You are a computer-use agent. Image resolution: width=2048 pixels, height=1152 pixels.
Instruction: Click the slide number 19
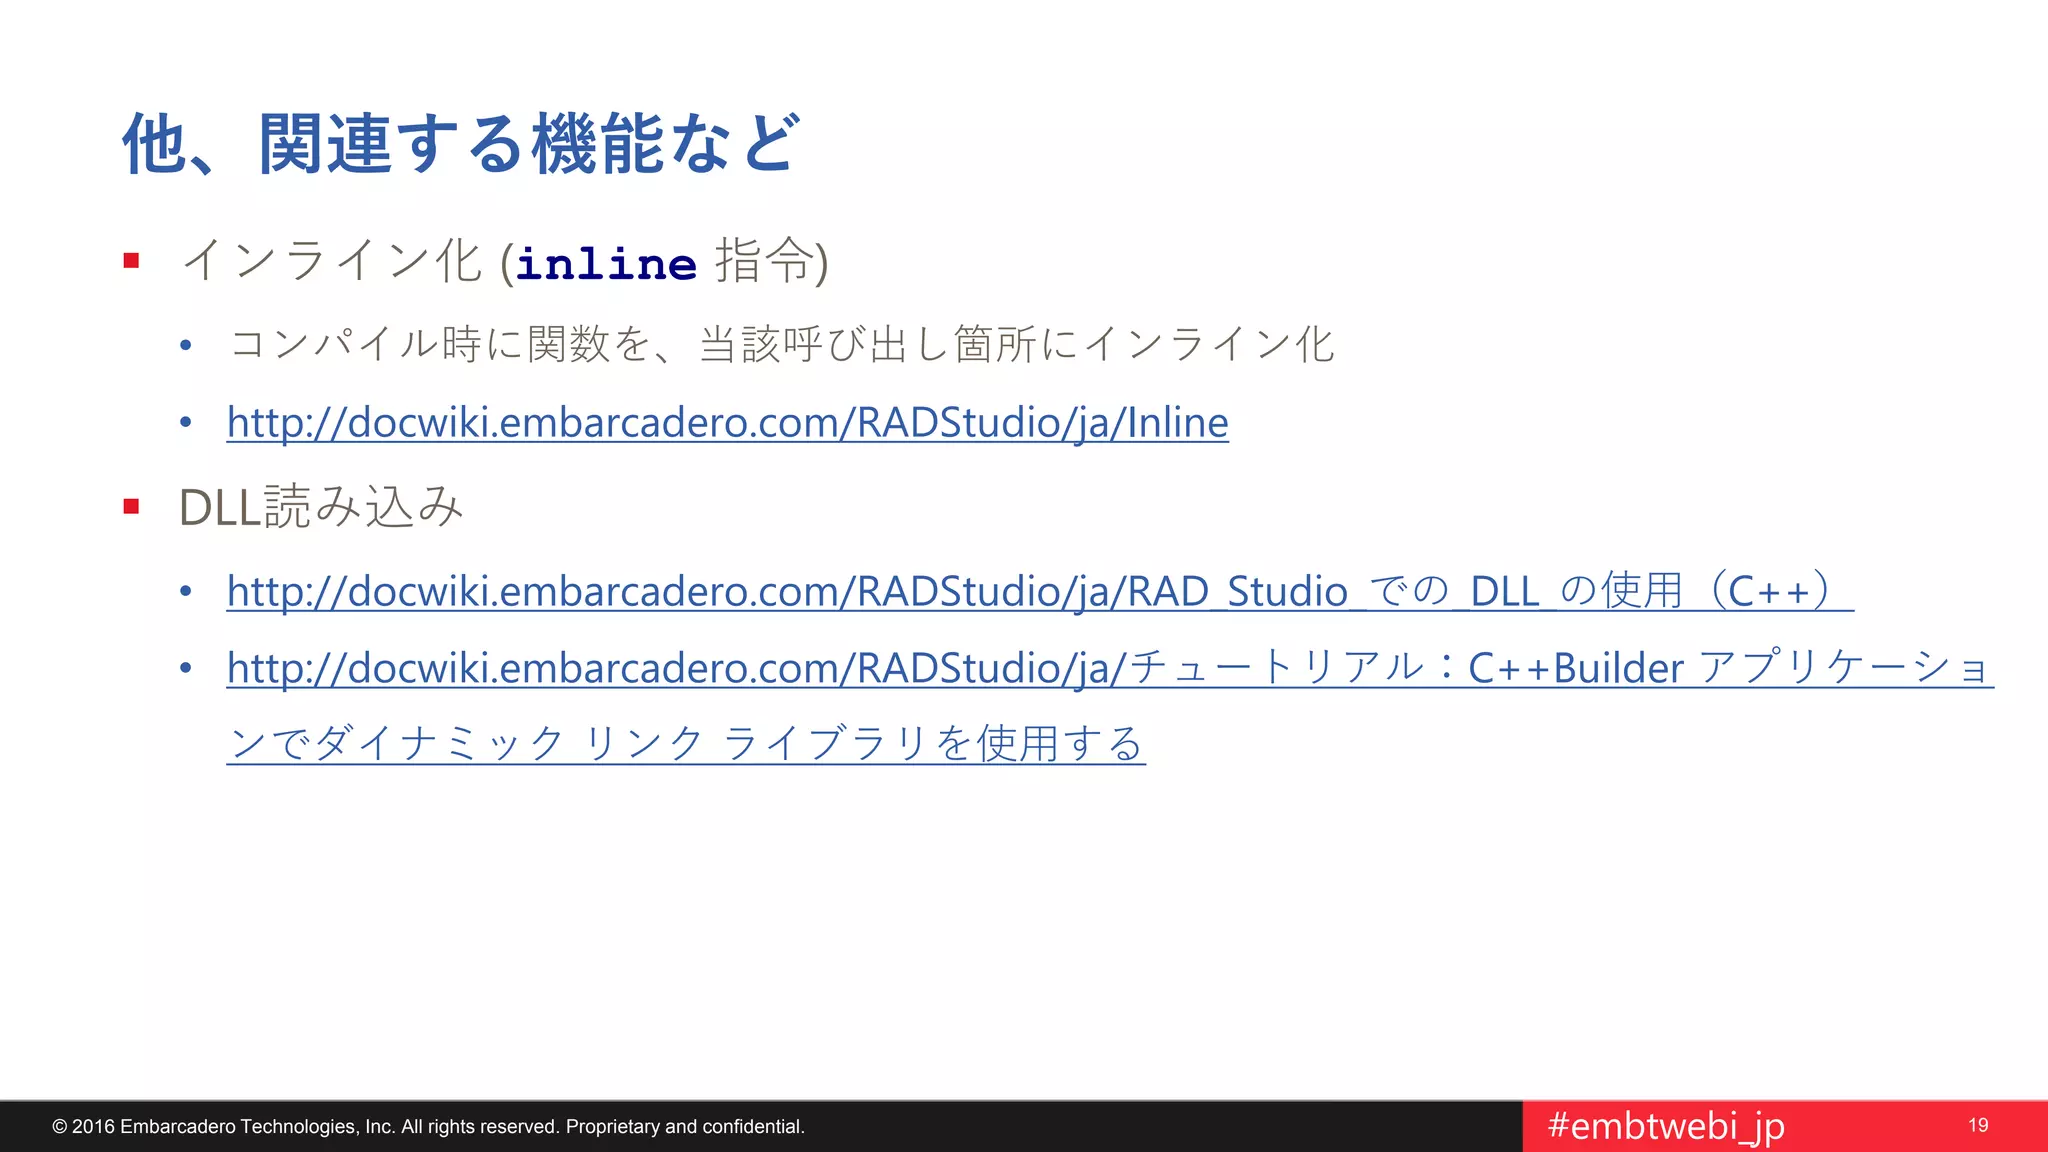(x=1978, y=1126)
